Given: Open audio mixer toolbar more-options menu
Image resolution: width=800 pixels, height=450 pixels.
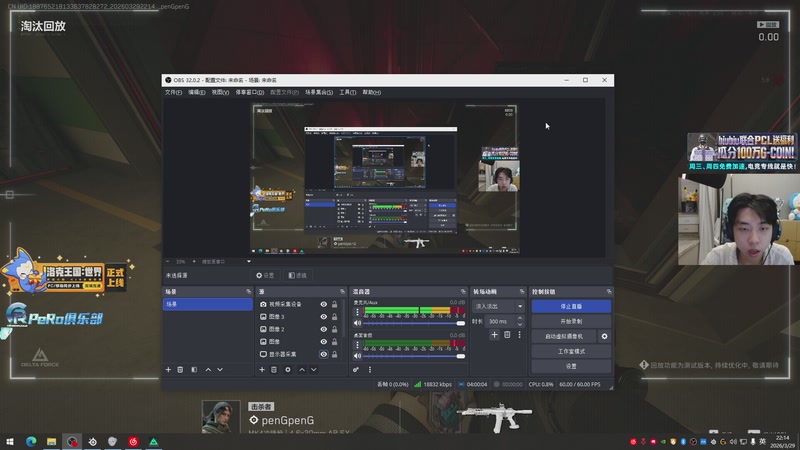Looking at the screenshot, I should tap(369, 369).
